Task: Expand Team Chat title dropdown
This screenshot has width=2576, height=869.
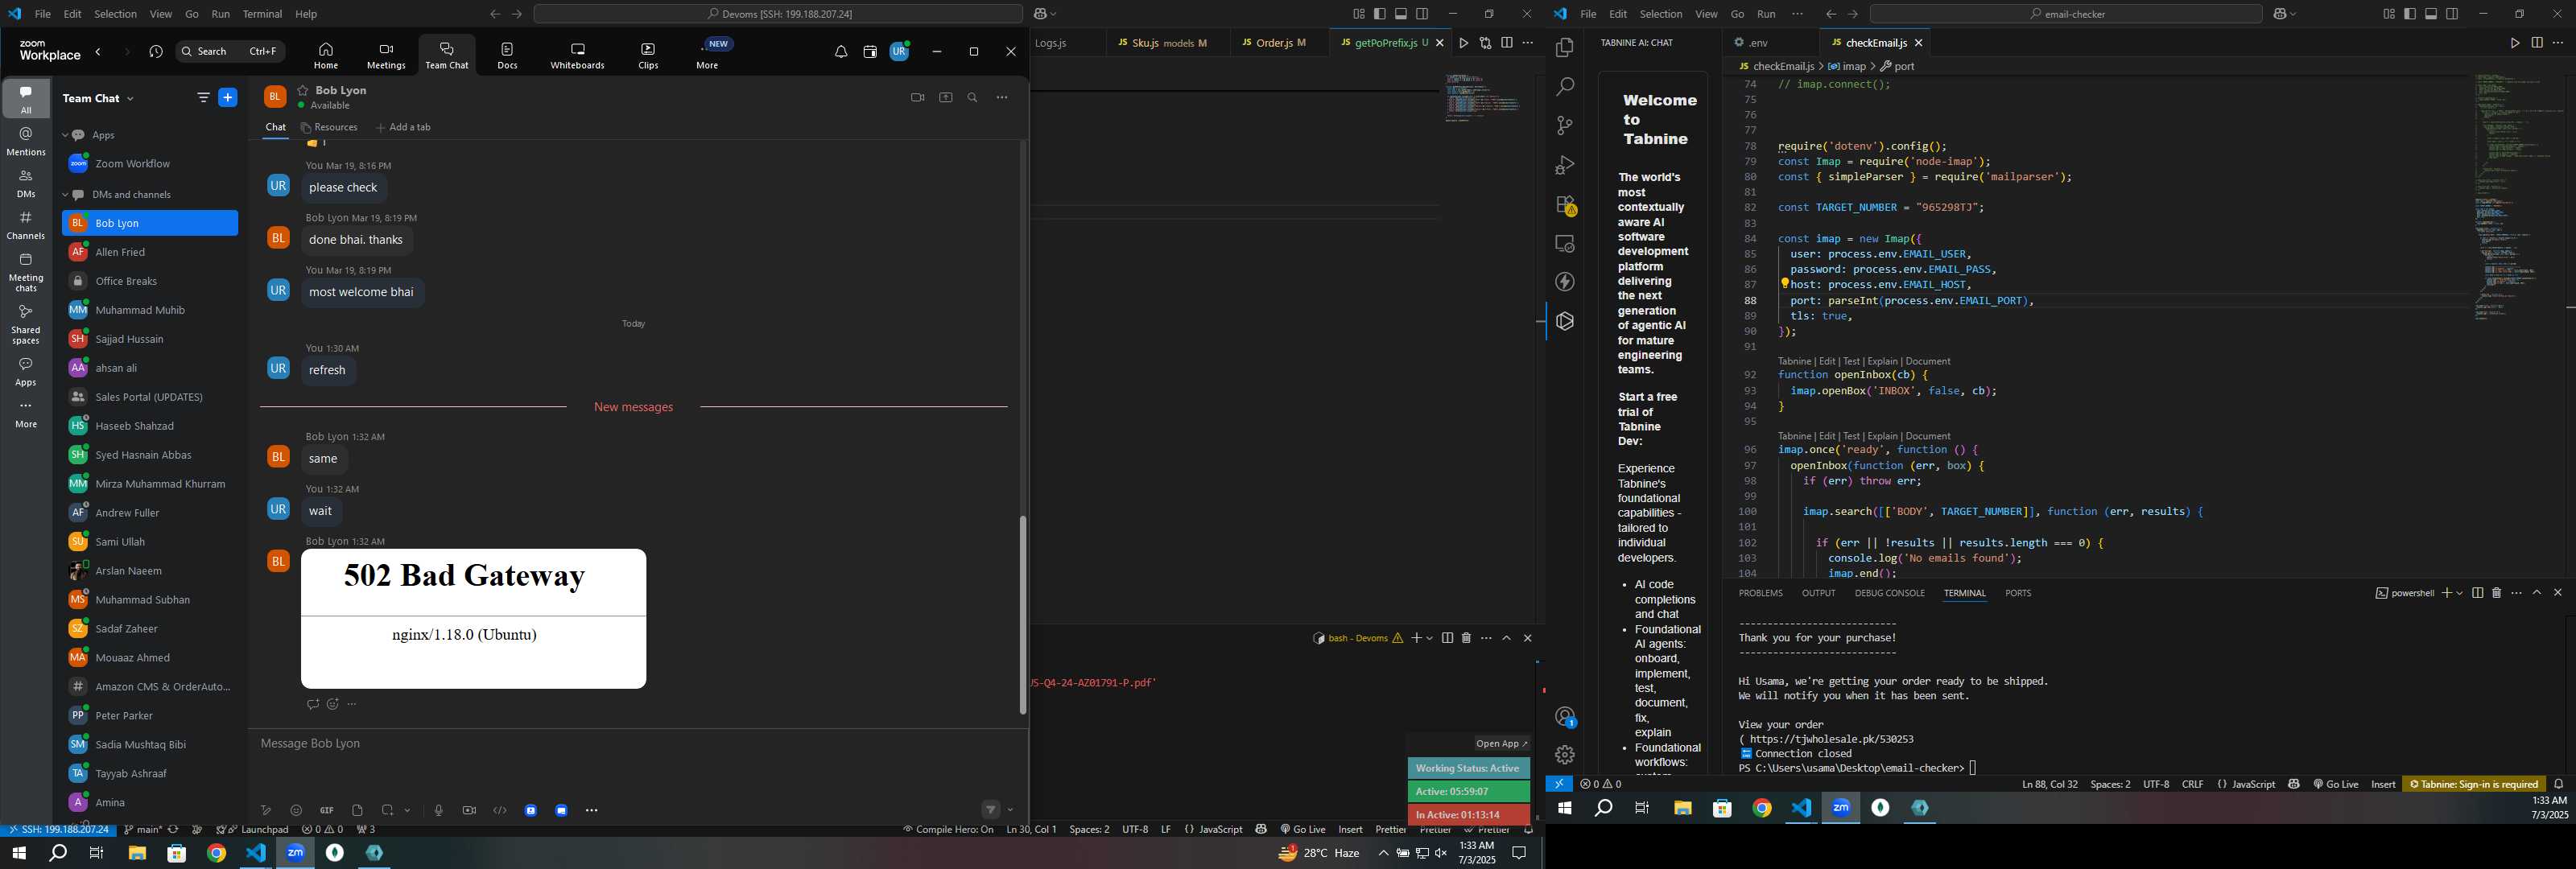Action: [130, 99]
